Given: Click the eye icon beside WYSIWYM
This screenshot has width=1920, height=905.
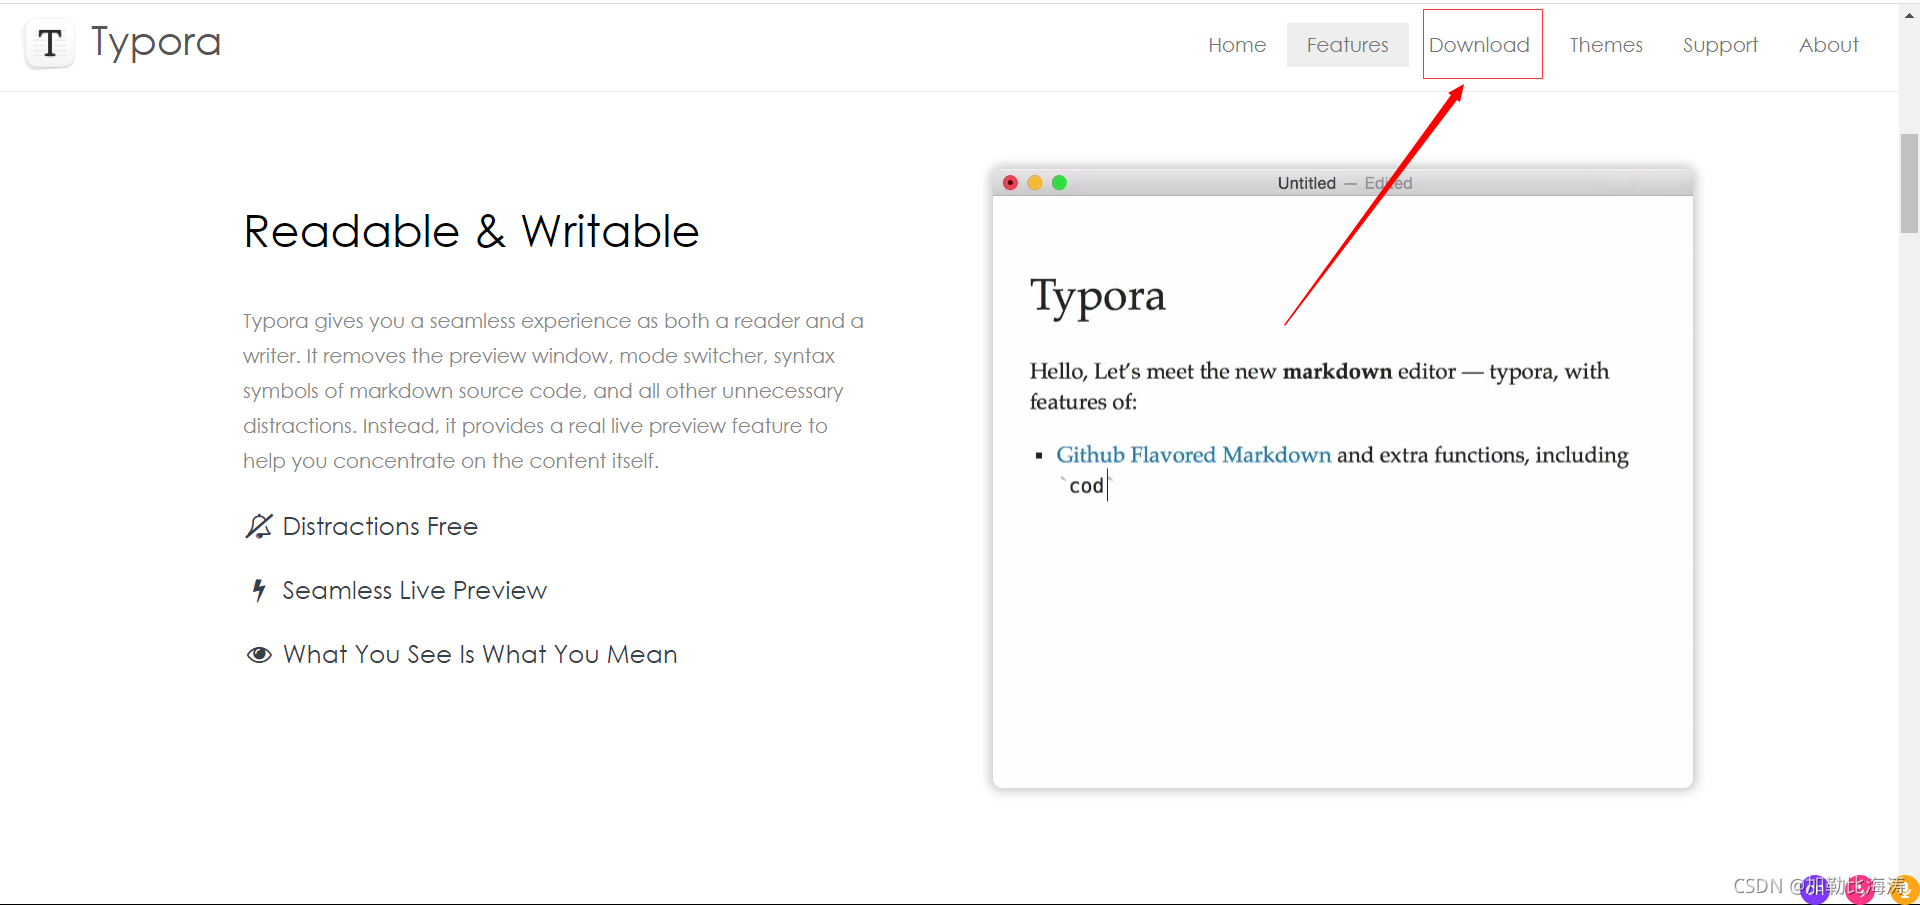Looking at the screenshot, I should coord(259,654).
